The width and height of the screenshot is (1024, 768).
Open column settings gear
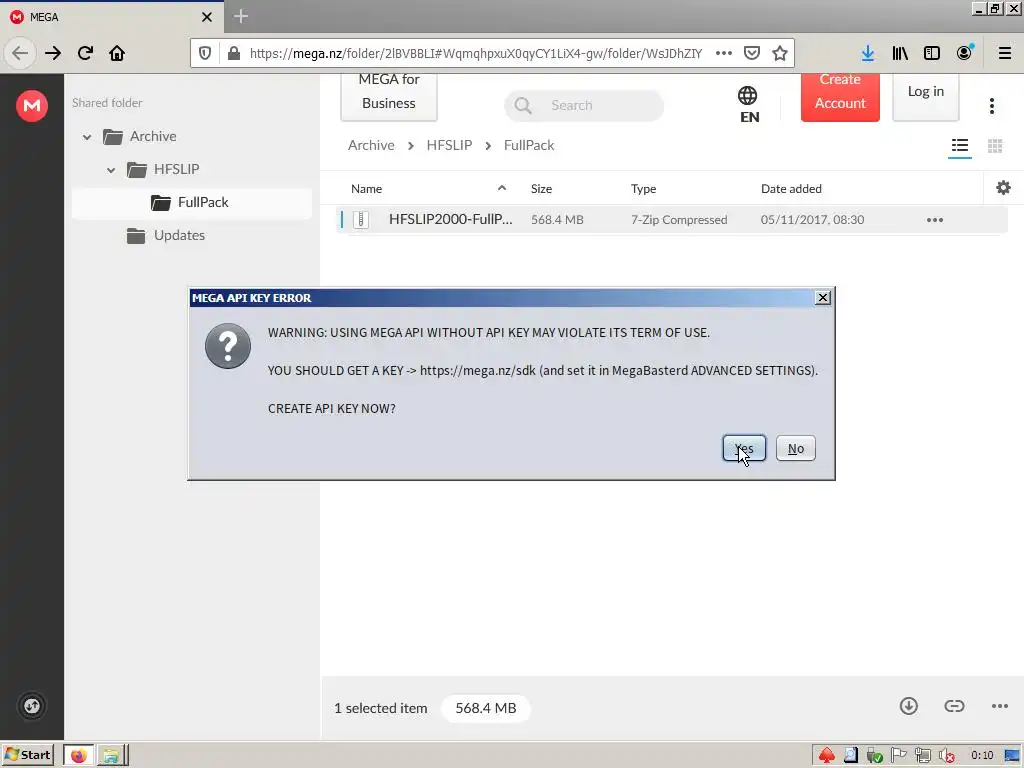pos(1004,188)
